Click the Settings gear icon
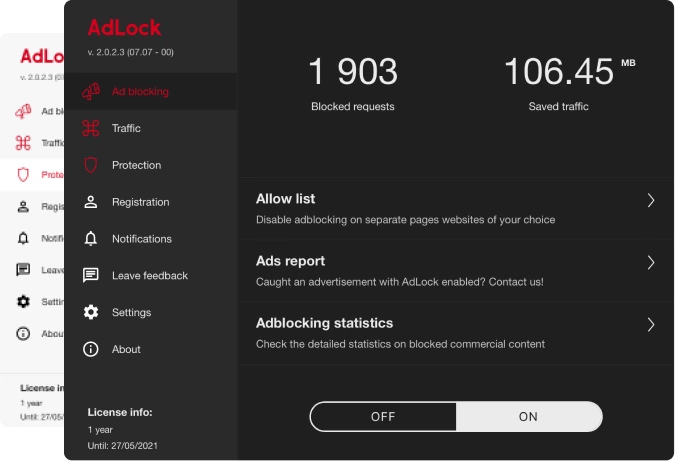This screenshot has height=461, width=675. 91,312
